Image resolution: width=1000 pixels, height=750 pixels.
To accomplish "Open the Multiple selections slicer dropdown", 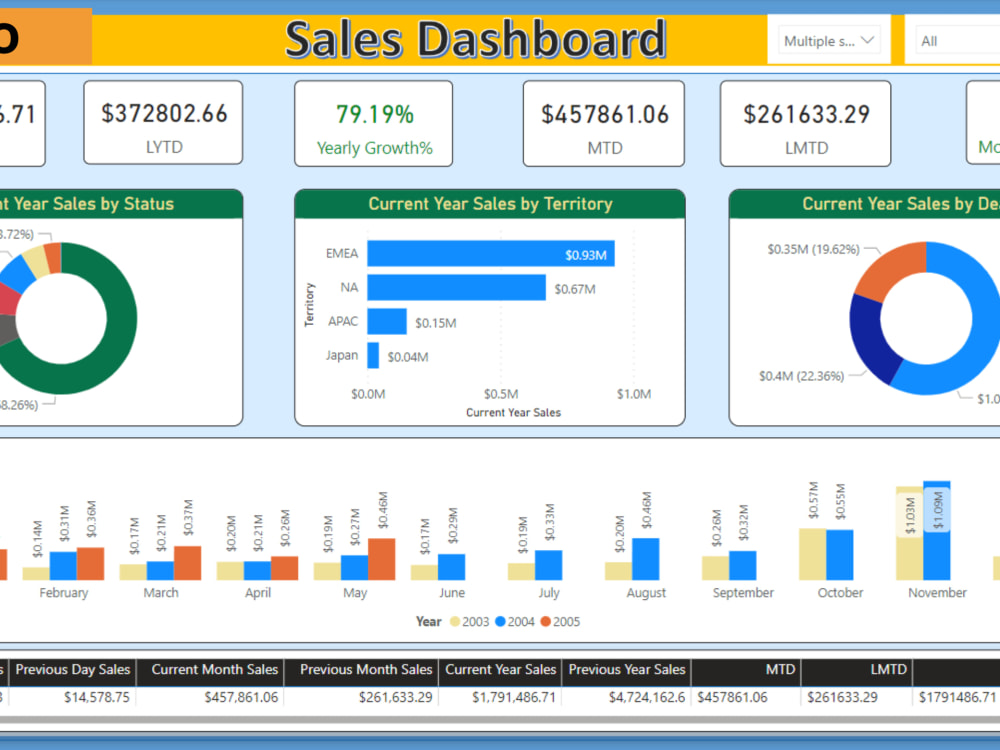I will pos(828,40).
